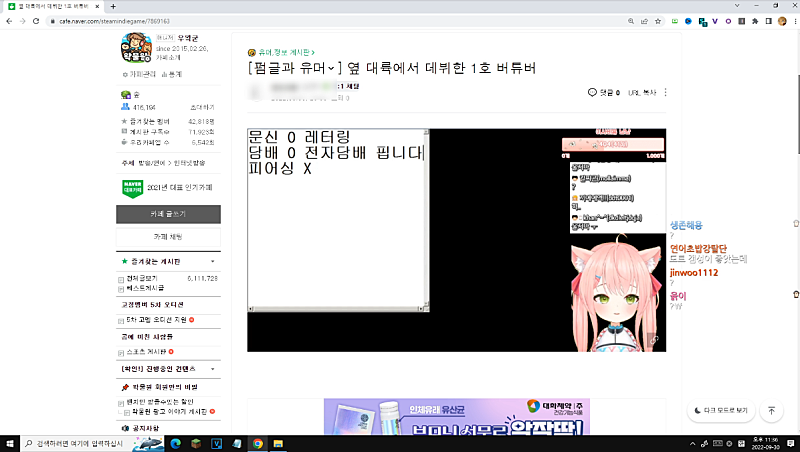Click the teal translate extension icon
Image resolution: width=800 pixels, height=452 pixels.
pos(703,22)
